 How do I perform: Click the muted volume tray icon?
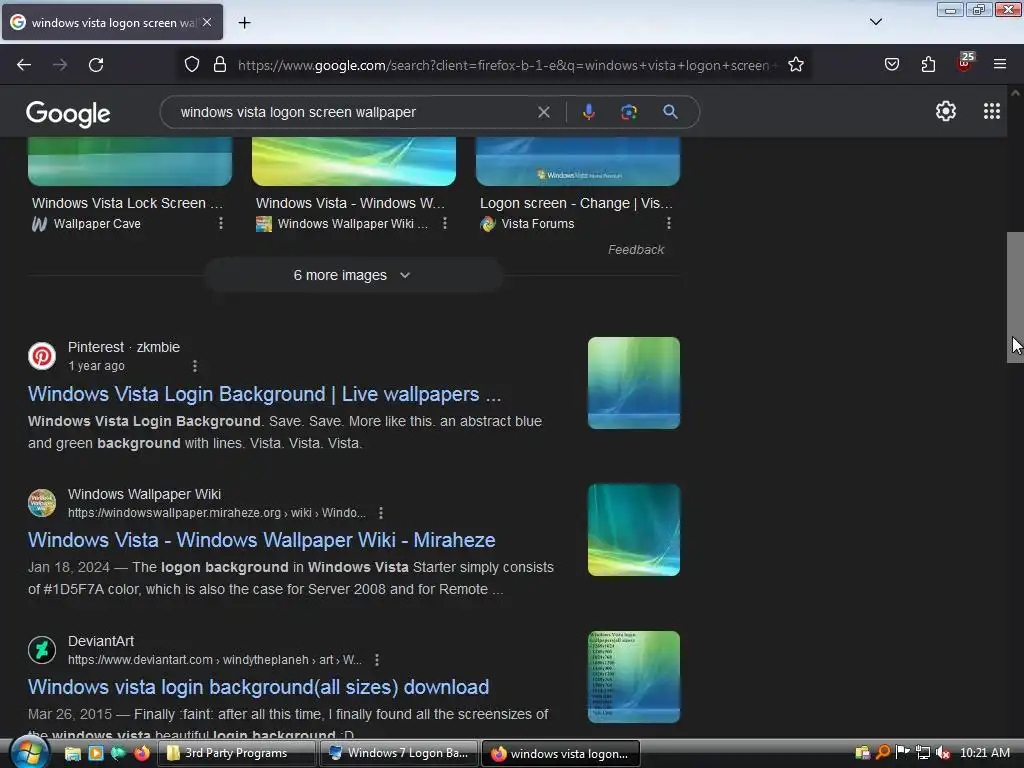click(942, 753)
